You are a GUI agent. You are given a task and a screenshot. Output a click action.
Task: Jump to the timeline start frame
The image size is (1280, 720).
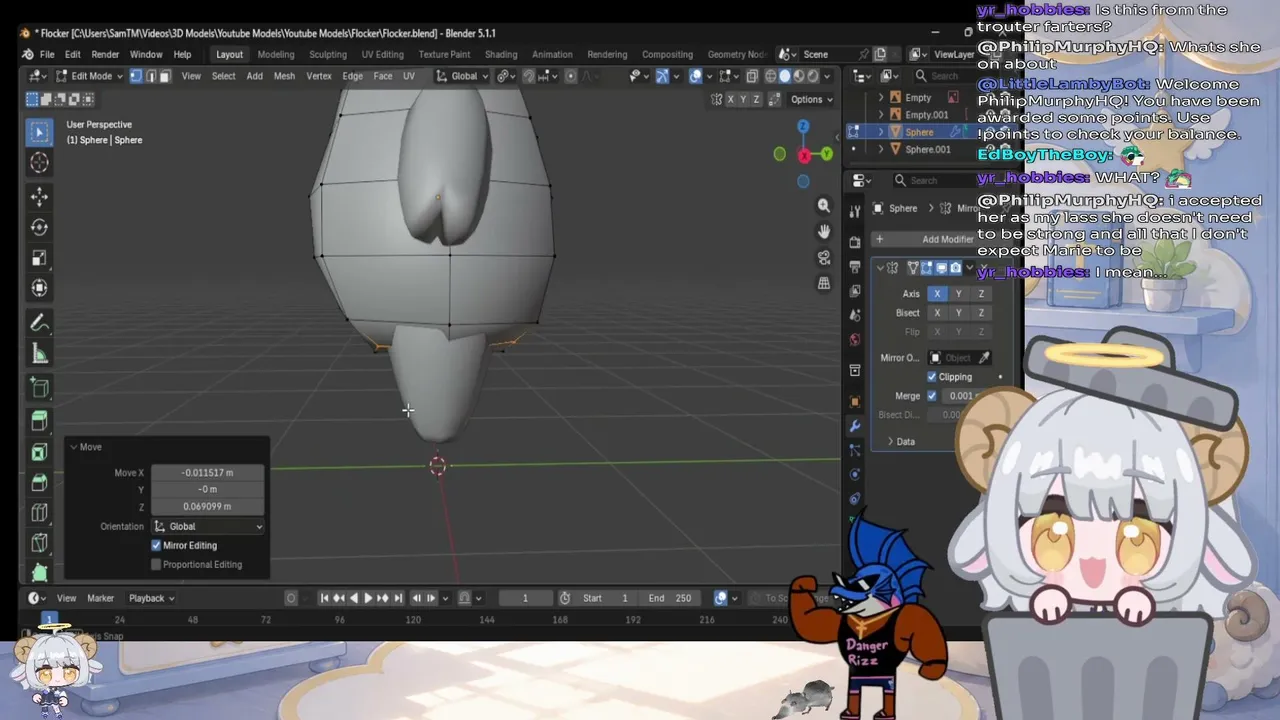click(325, 598)
